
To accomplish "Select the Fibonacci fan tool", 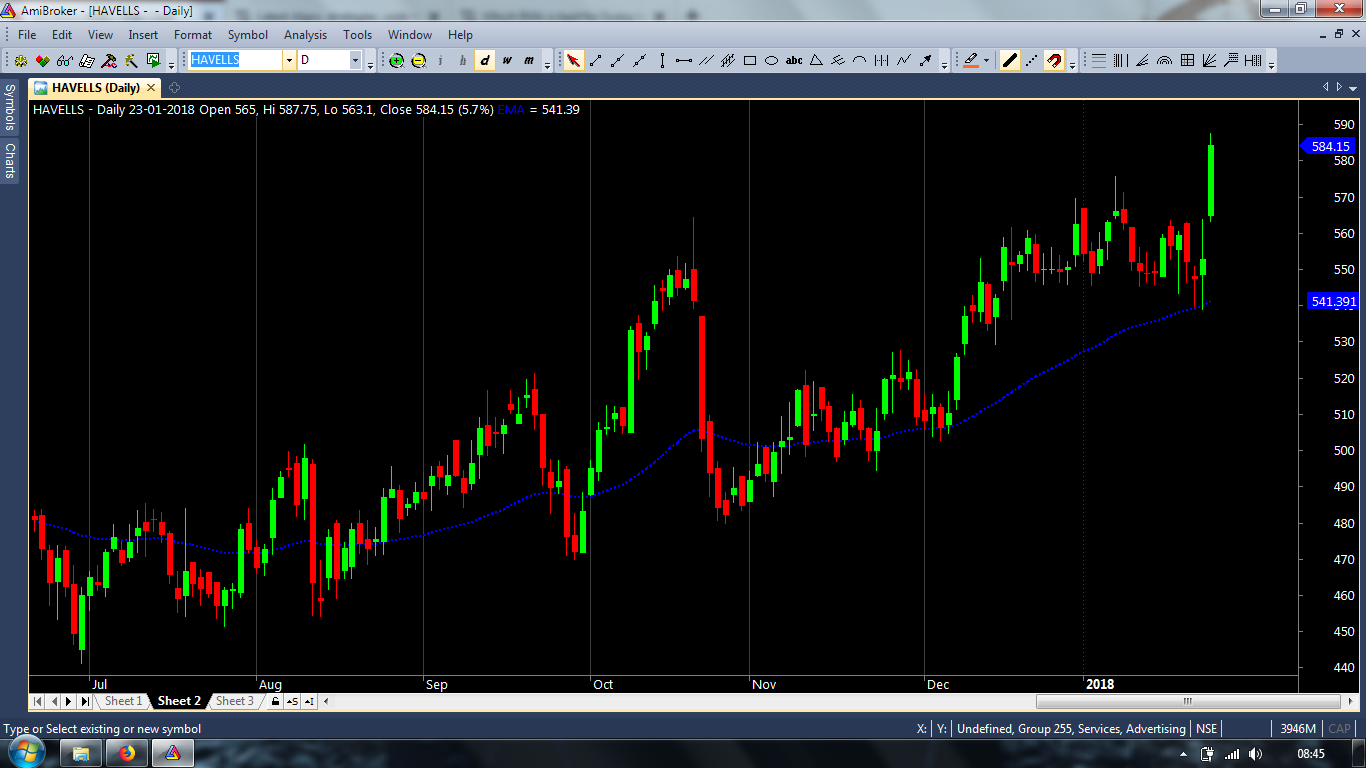I will coord(1142,60).
